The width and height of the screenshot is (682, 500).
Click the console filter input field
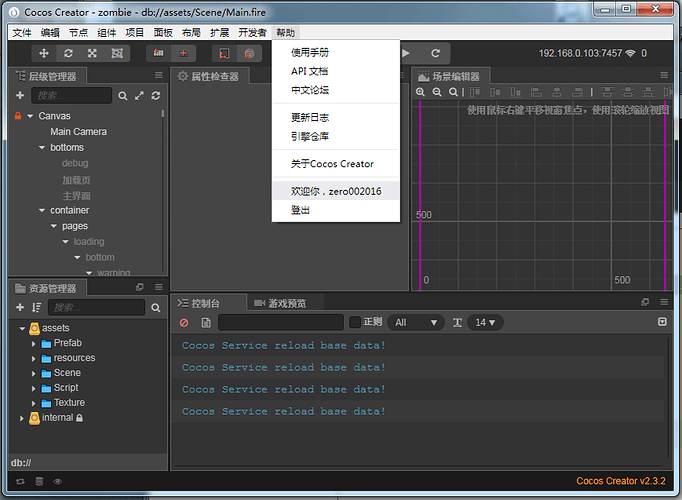coord(281,322)
